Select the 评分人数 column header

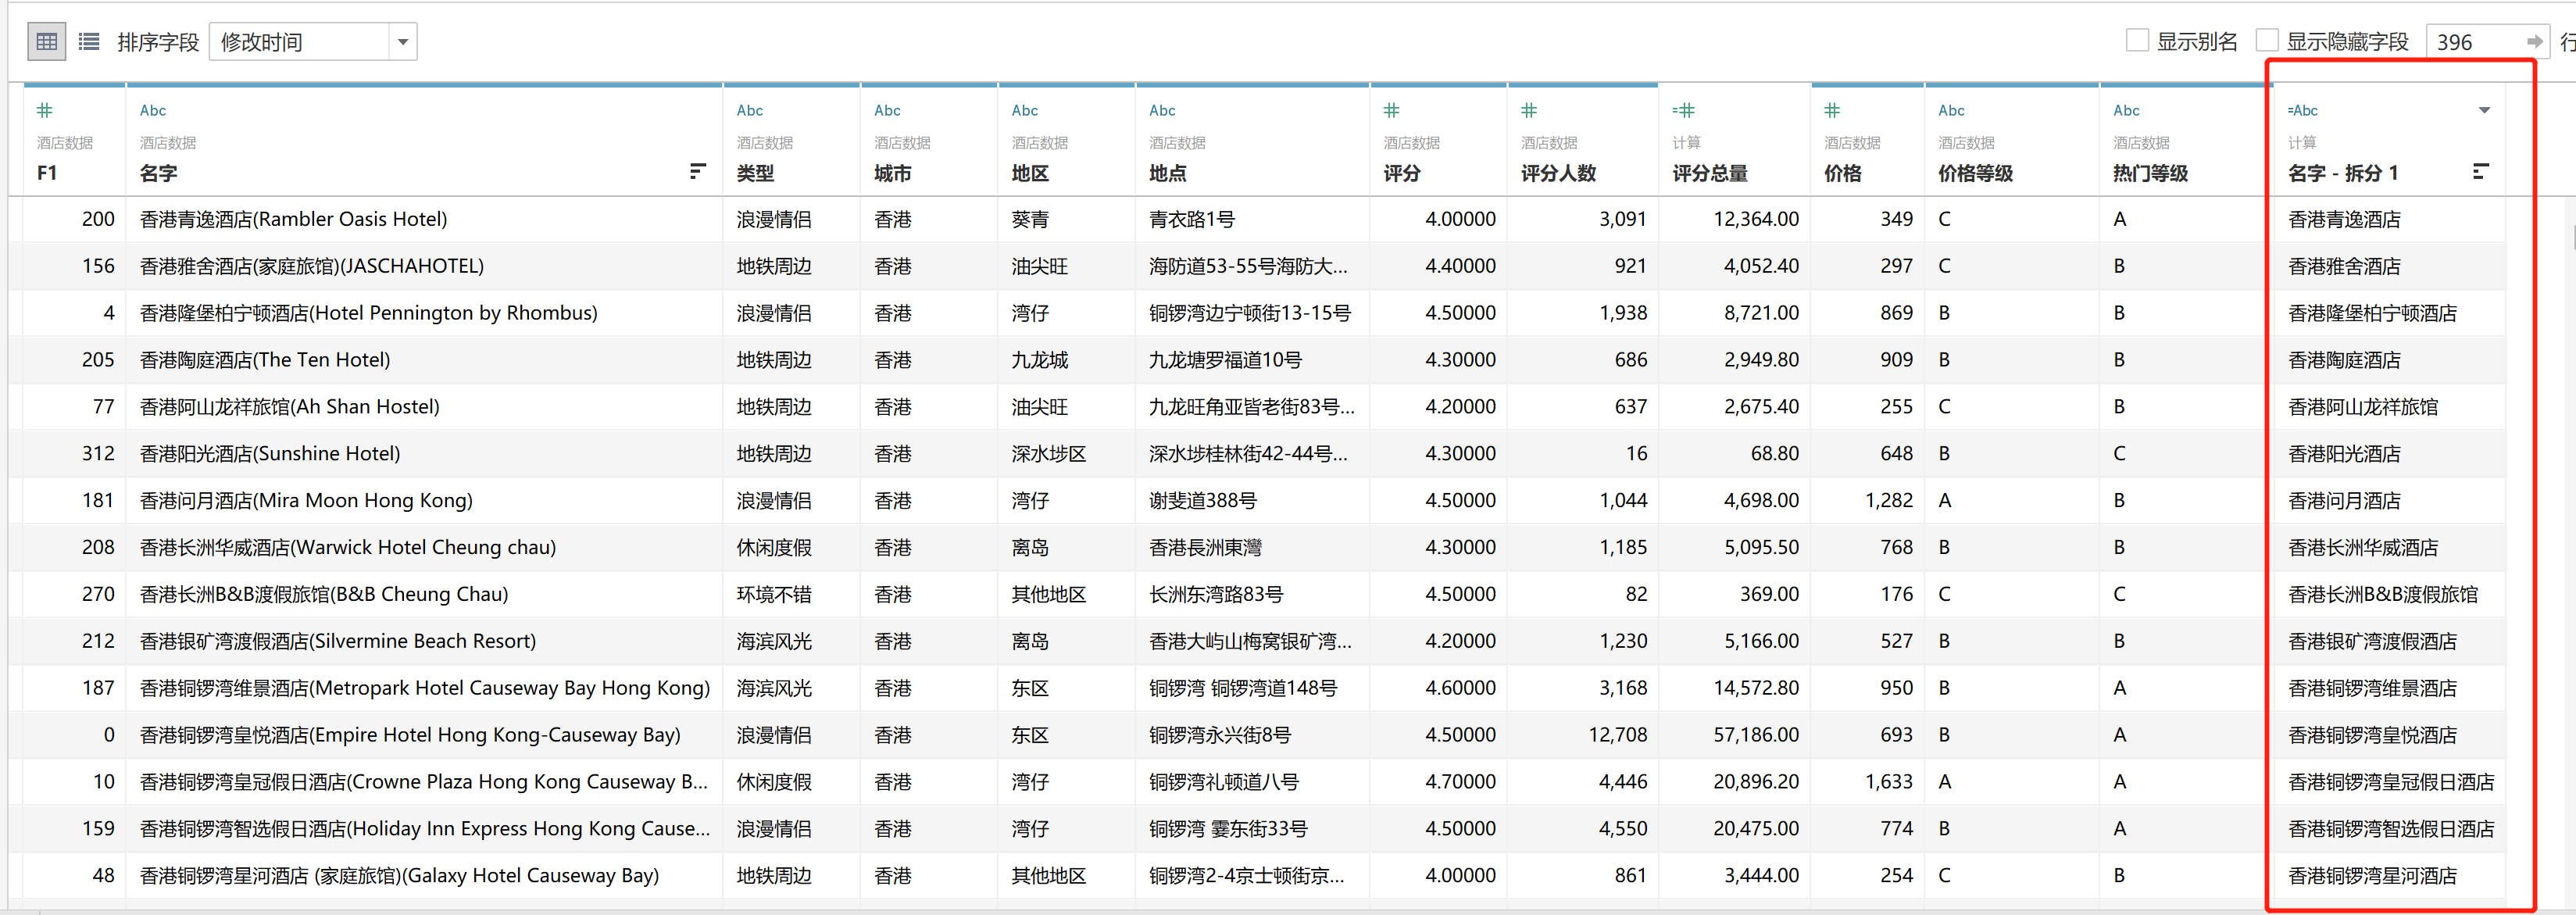click(x=1558, y=173)
